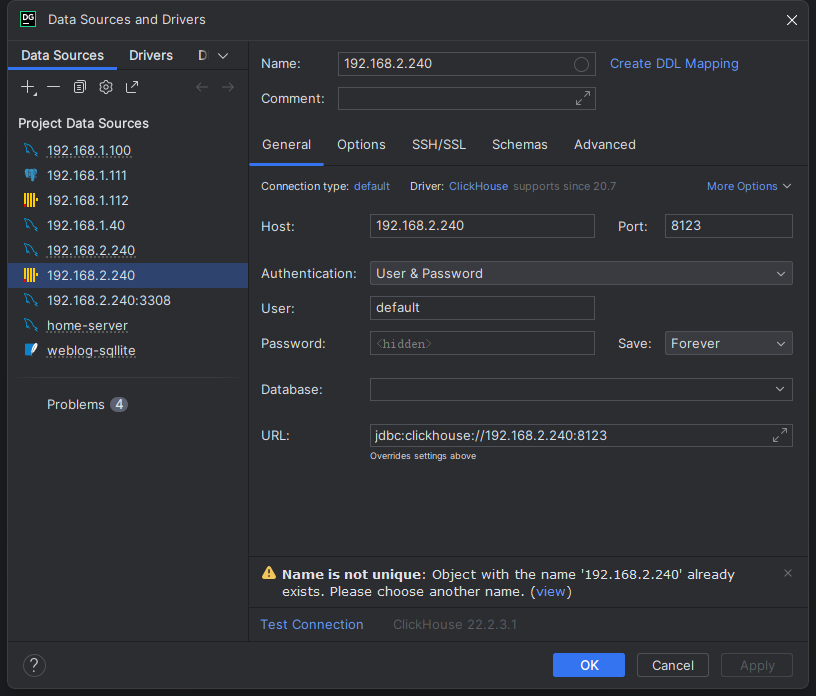Viewport: 816px width, 696px height.
Task: Click into the Port input field
Action: (x=728, y=226)
